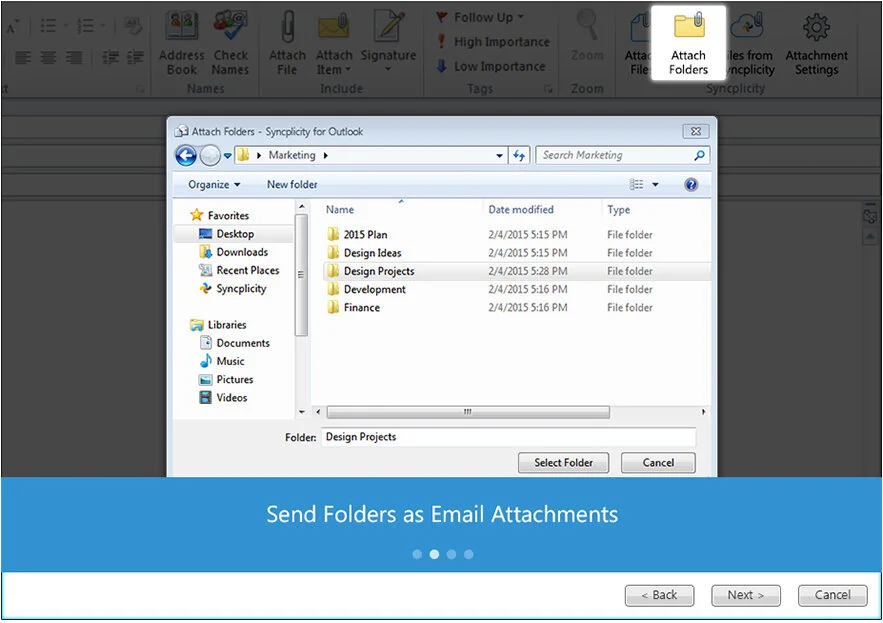Click the numbered list icon in ribbon
Image resolution: width=883 pixels, height=623 pixels.
point(85,25)
